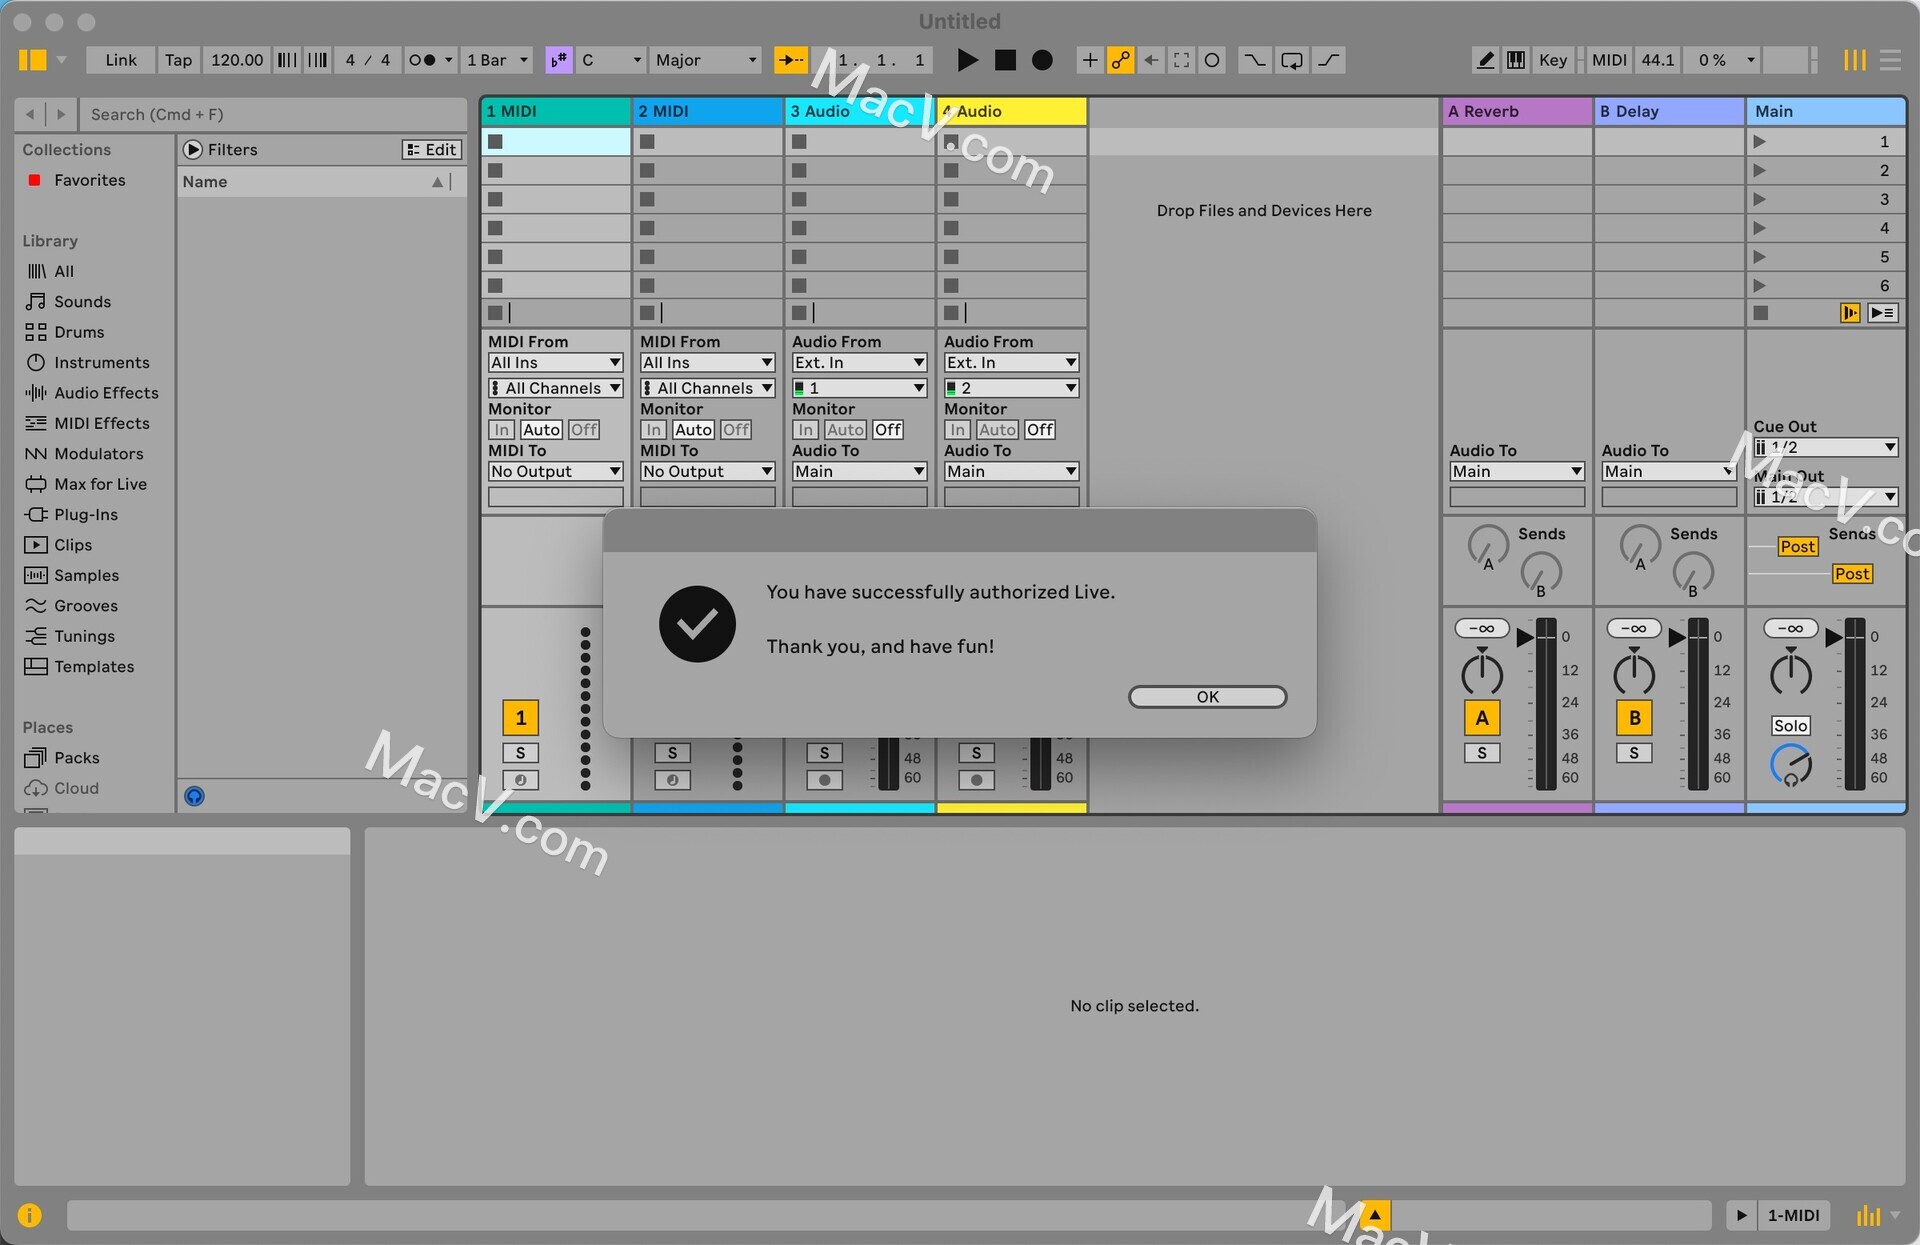Open the Cue Out dropdown
1920x1245 pixels.
coord(1826,447)
